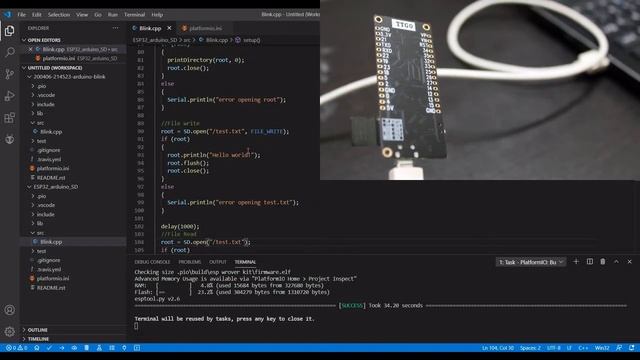Add a new terminal with the plus icon
Screen dimensions: 640x360
[576, 262]
